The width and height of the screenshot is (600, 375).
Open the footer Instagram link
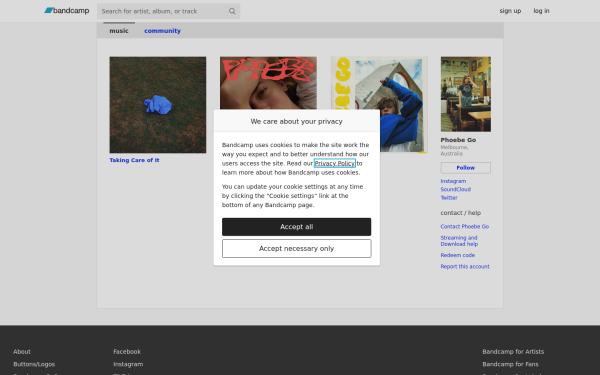(128, 364)
